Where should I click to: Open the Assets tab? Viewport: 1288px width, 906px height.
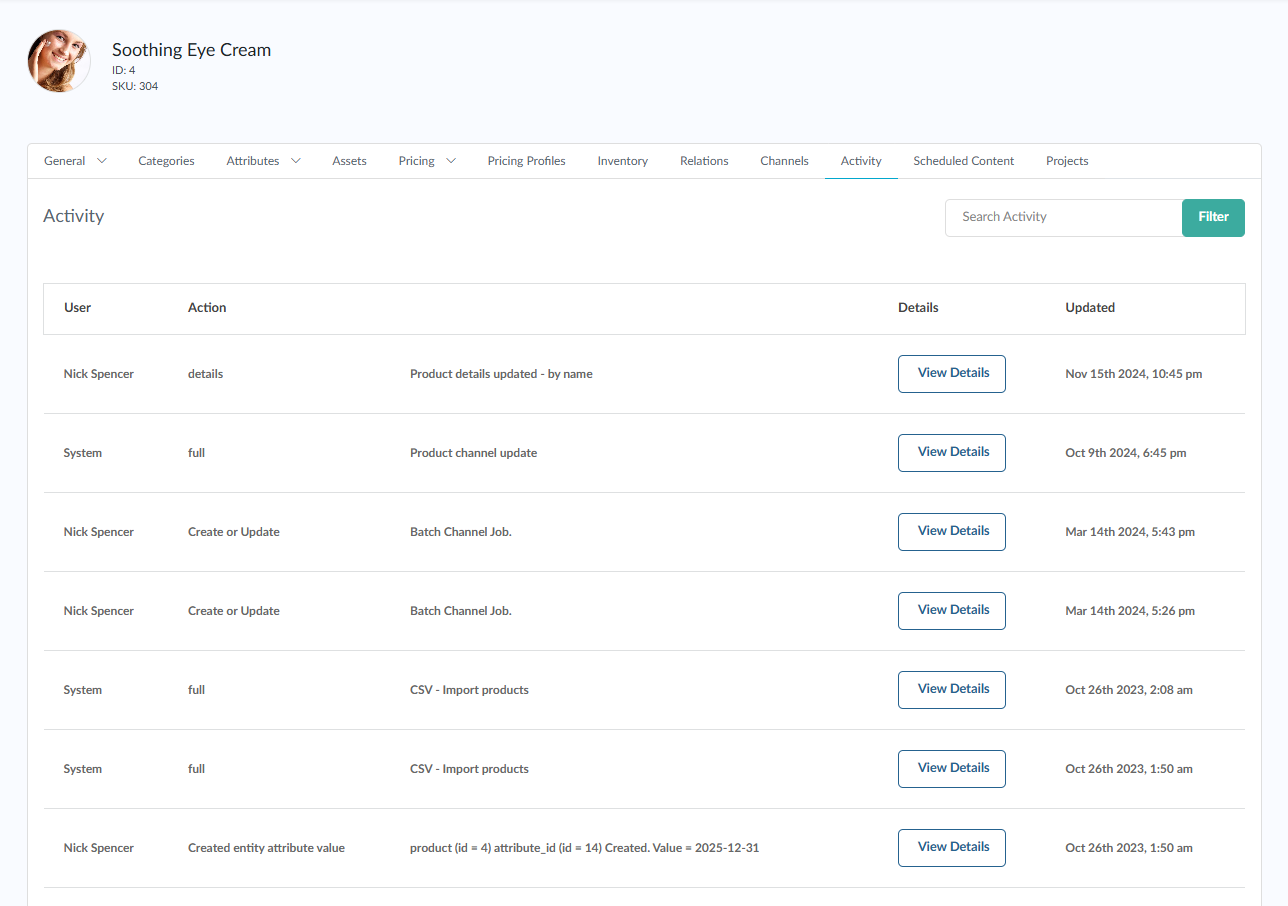(349, 161)
